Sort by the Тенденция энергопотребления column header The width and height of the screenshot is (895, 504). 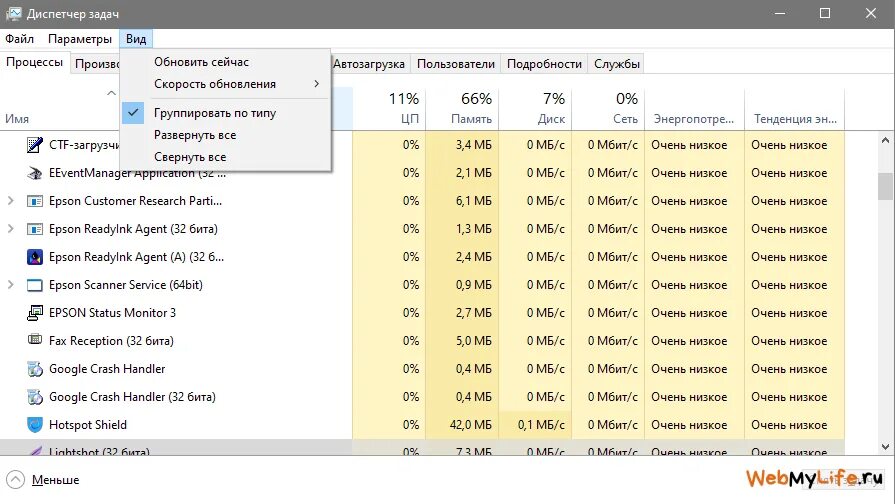pyautogui.click(x=795, y=108)
